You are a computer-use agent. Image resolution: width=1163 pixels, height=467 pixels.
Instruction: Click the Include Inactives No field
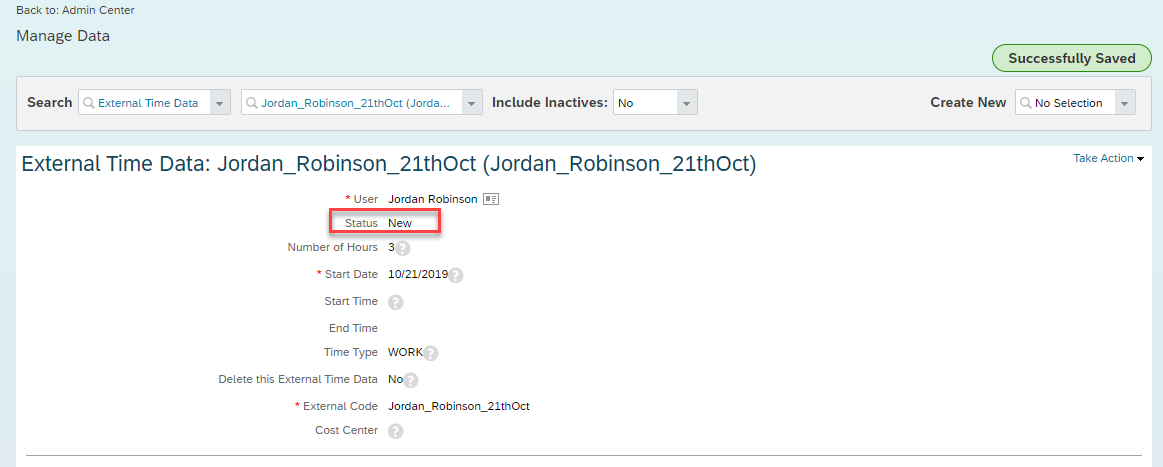tap(656, 103)
